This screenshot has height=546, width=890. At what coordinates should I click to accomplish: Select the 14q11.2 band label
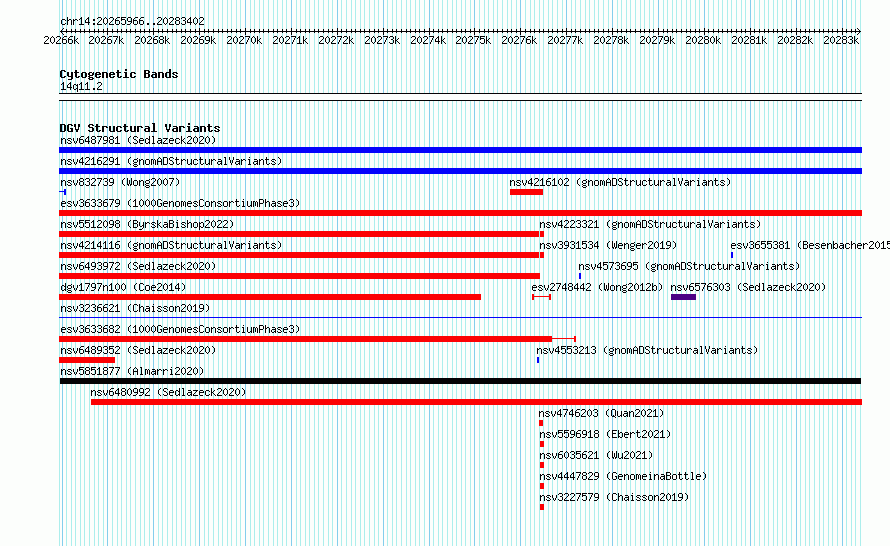click(81, 86)
